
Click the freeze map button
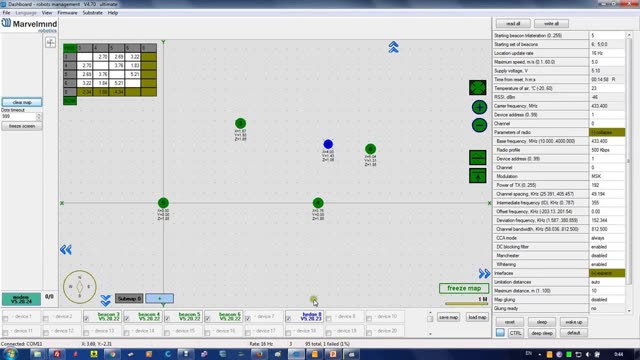pyautogui.click(x=464, y=288)
